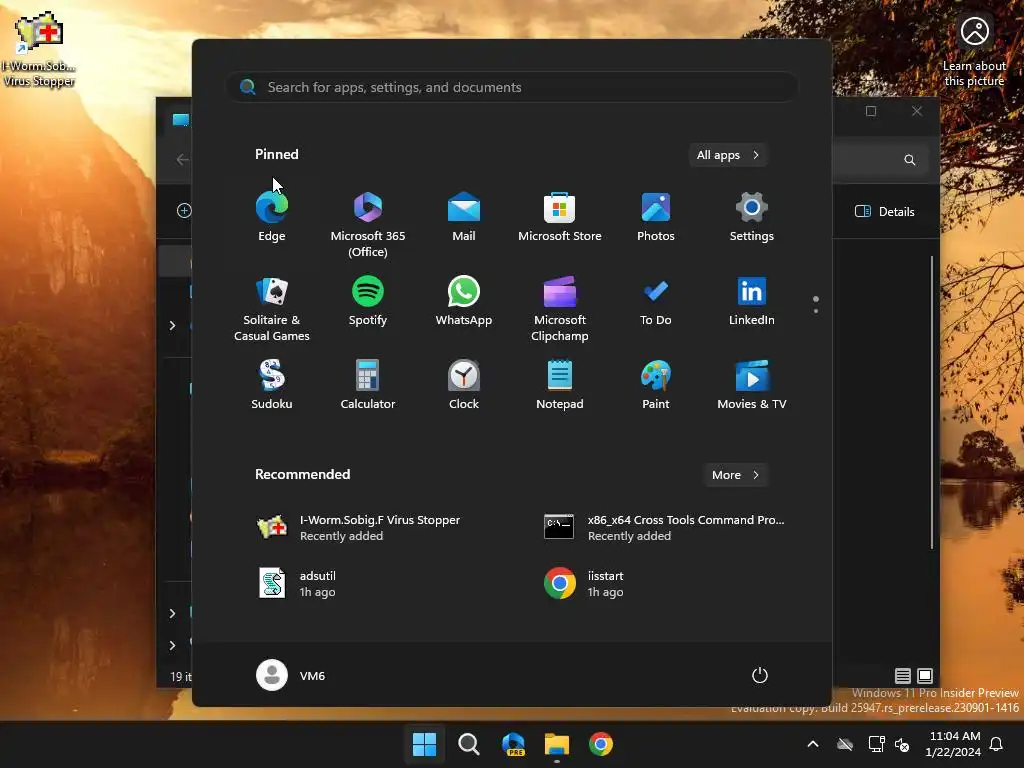Toggle Details pane in File Explorer
Viewport: 1024px width, 768px height.
885,212
